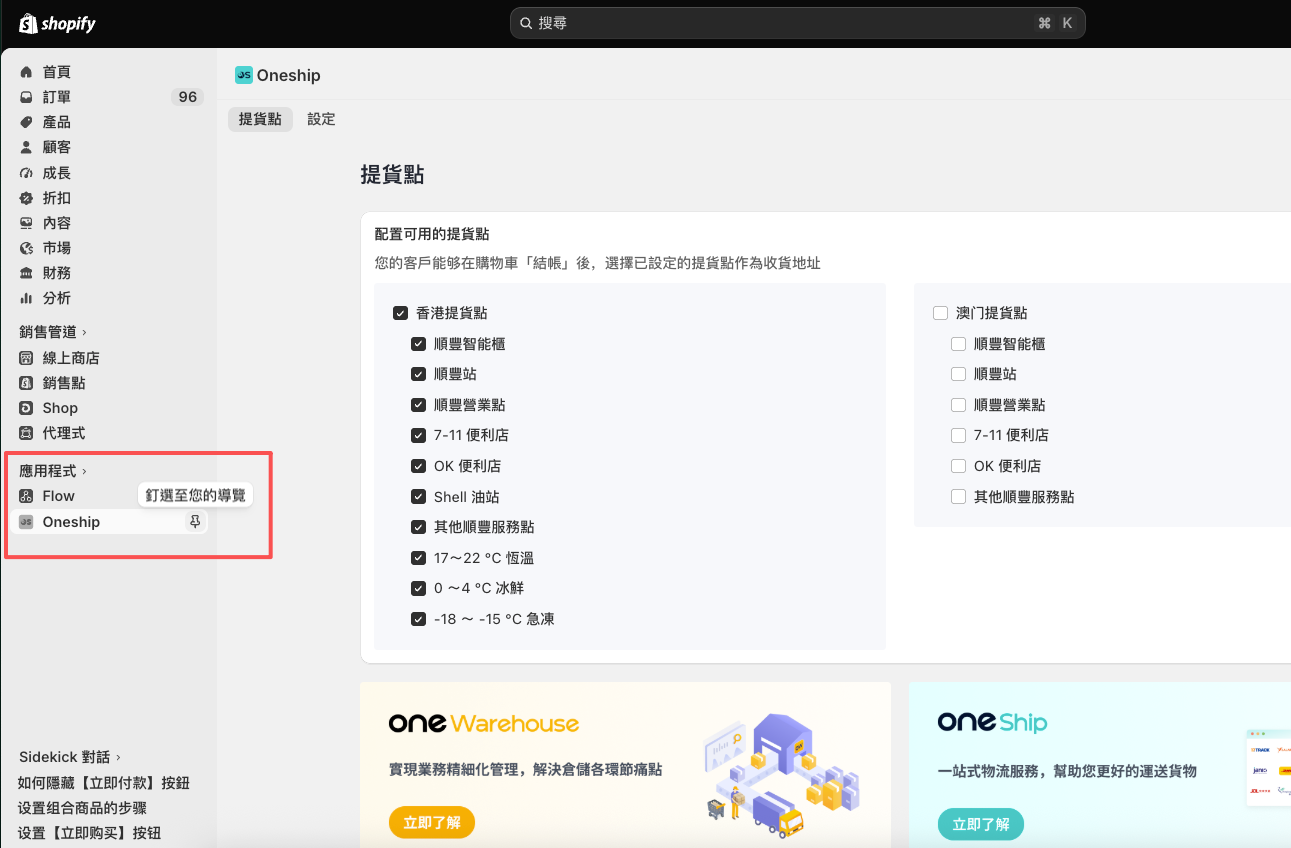
Task: Click the Shop channel icon
Action: [x=26, y=408]
